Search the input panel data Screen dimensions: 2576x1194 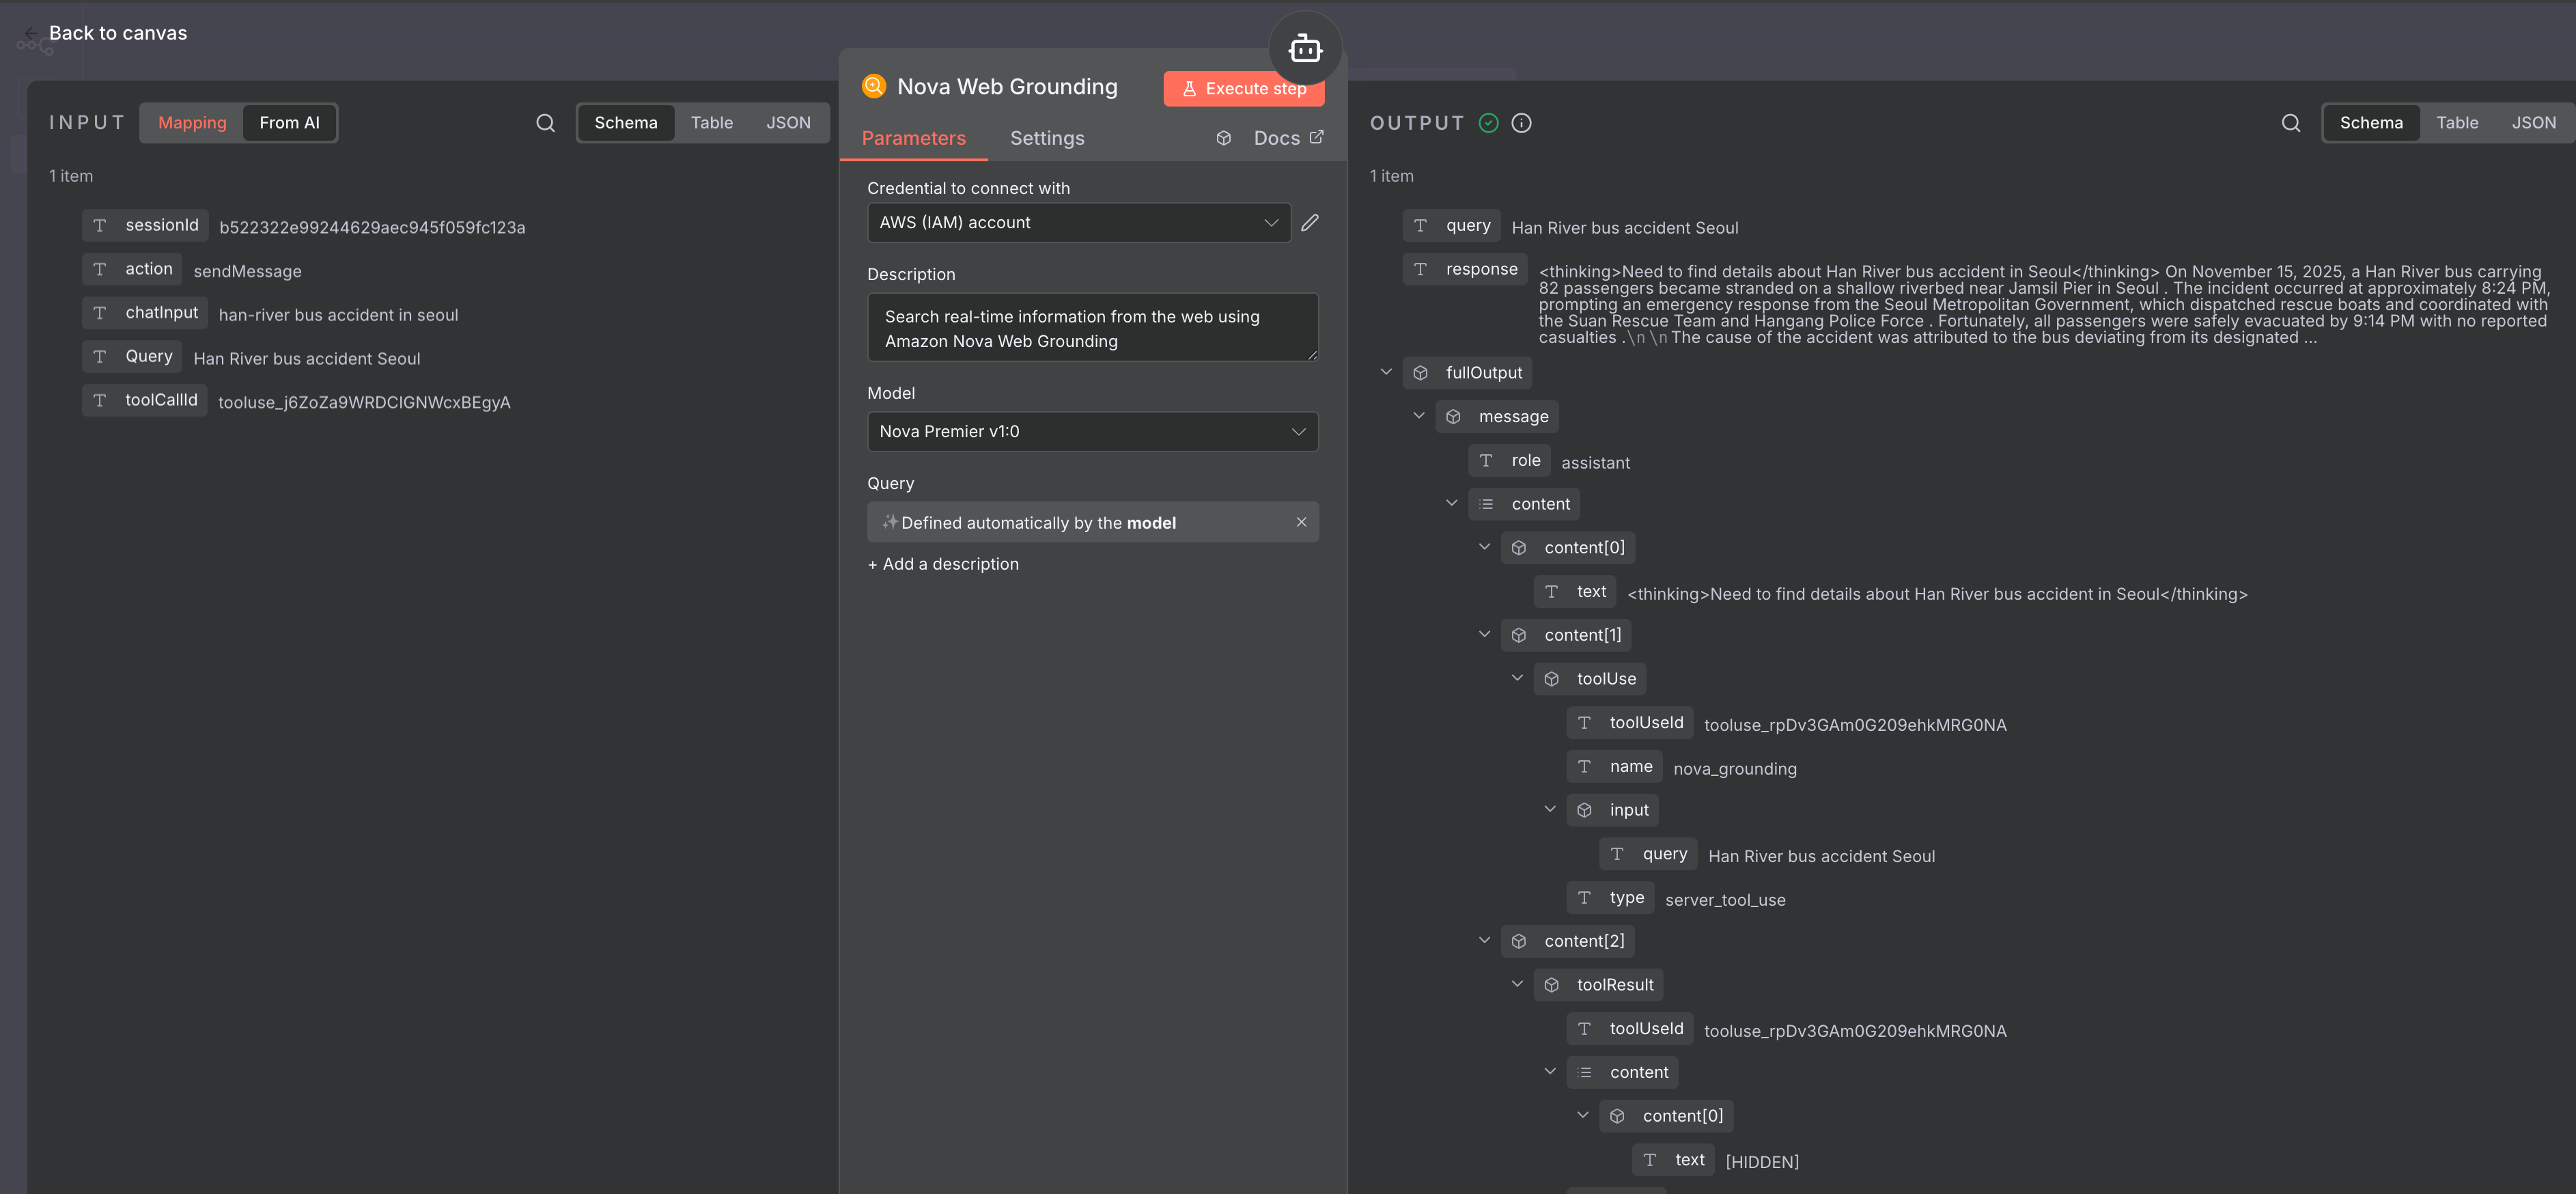click(545, 123)
